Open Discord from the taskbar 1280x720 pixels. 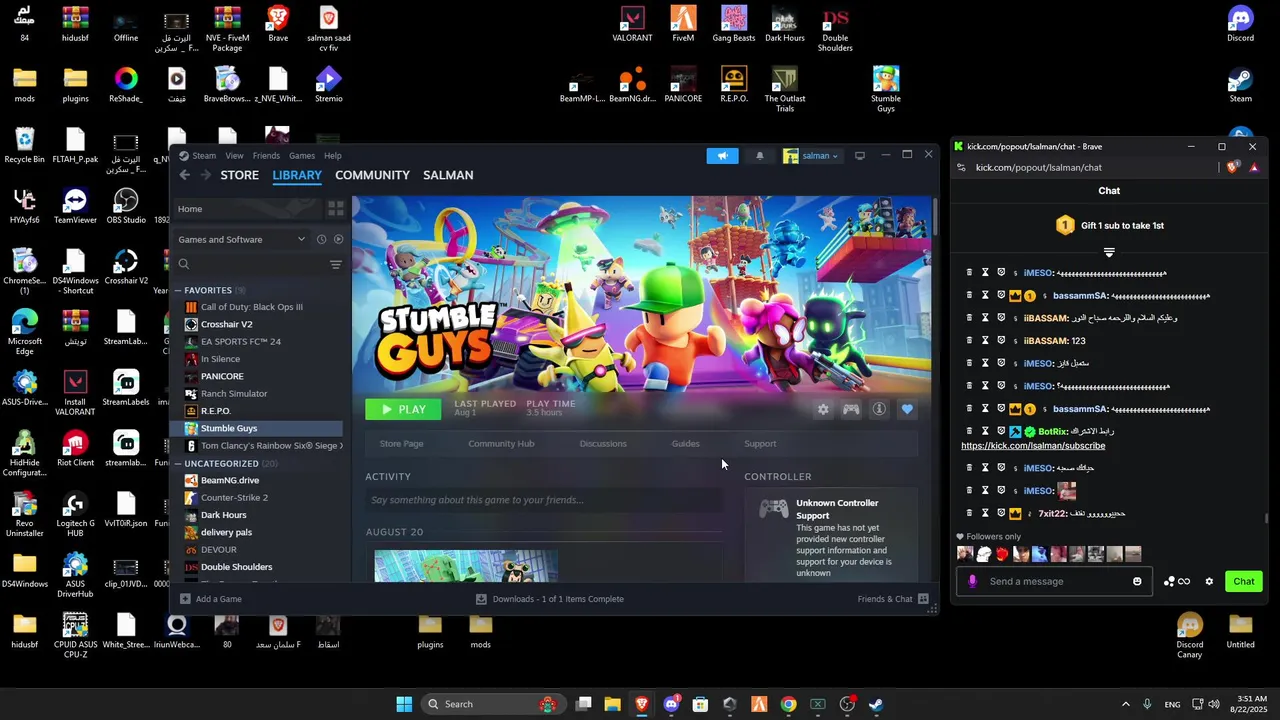tap(671, 704)
